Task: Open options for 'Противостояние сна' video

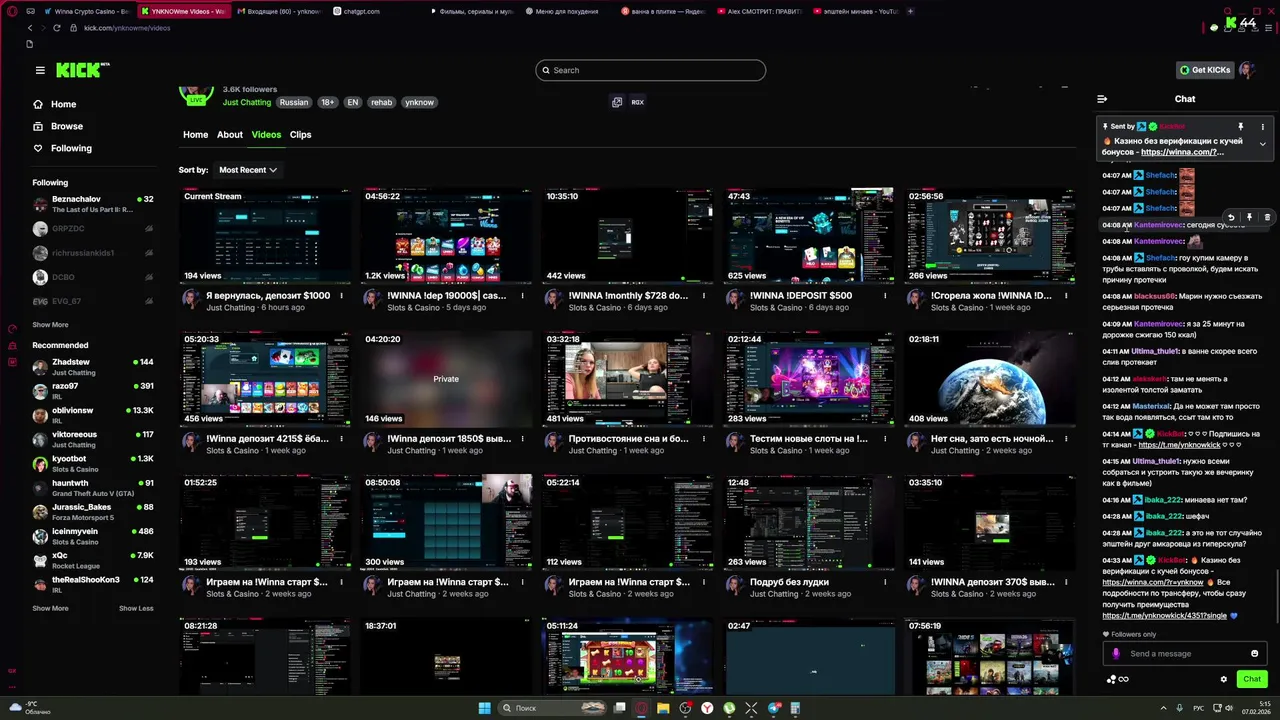Action: (x=704, y=439)
